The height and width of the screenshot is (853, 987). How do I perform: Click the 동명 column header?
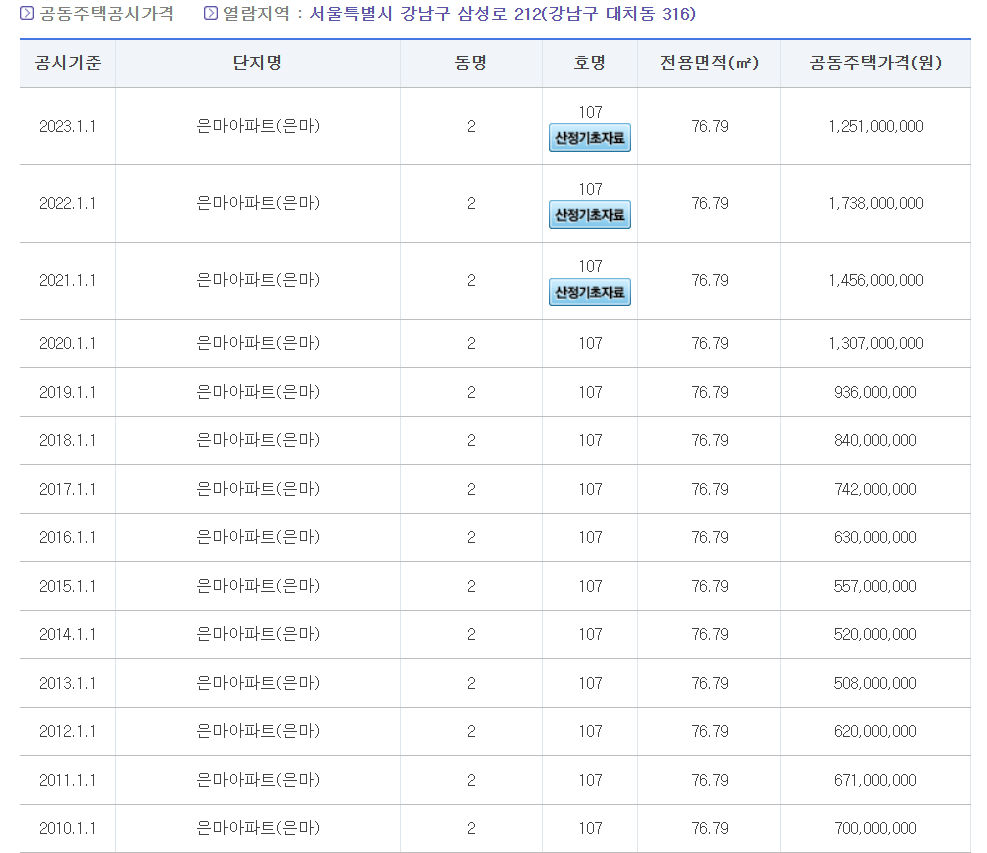(470, 63)
